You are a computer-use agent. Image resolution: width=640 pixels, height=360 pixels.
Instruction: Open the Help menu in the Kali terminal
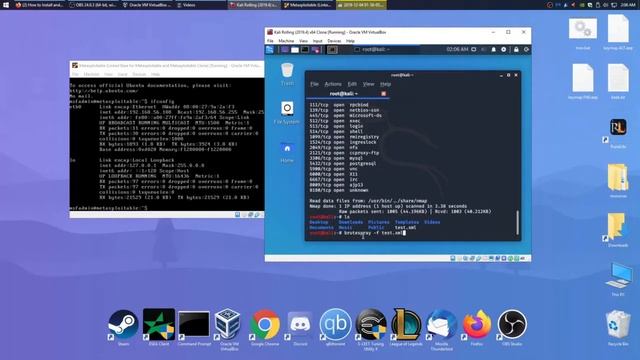click(x=385, y=84)
